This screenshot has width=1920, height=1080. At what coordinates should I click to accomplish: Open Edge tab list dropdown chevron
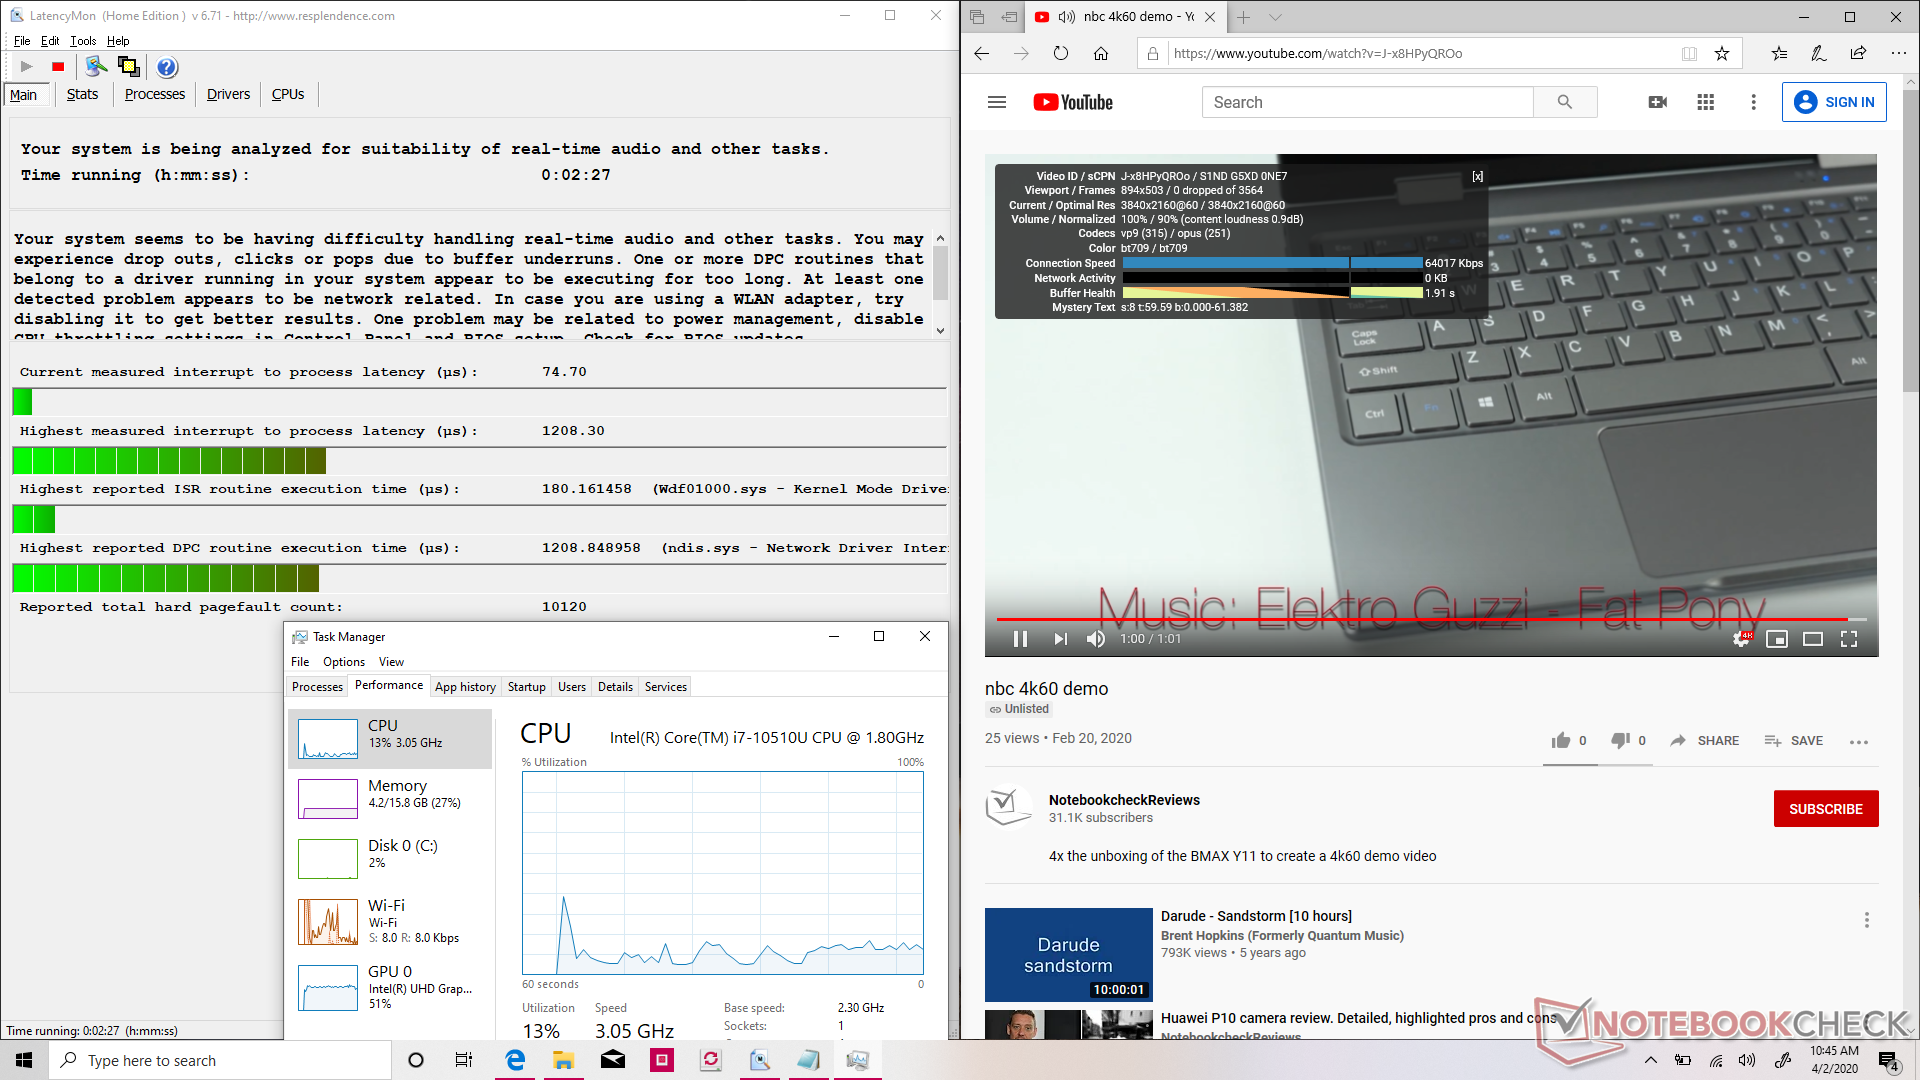1275,17
